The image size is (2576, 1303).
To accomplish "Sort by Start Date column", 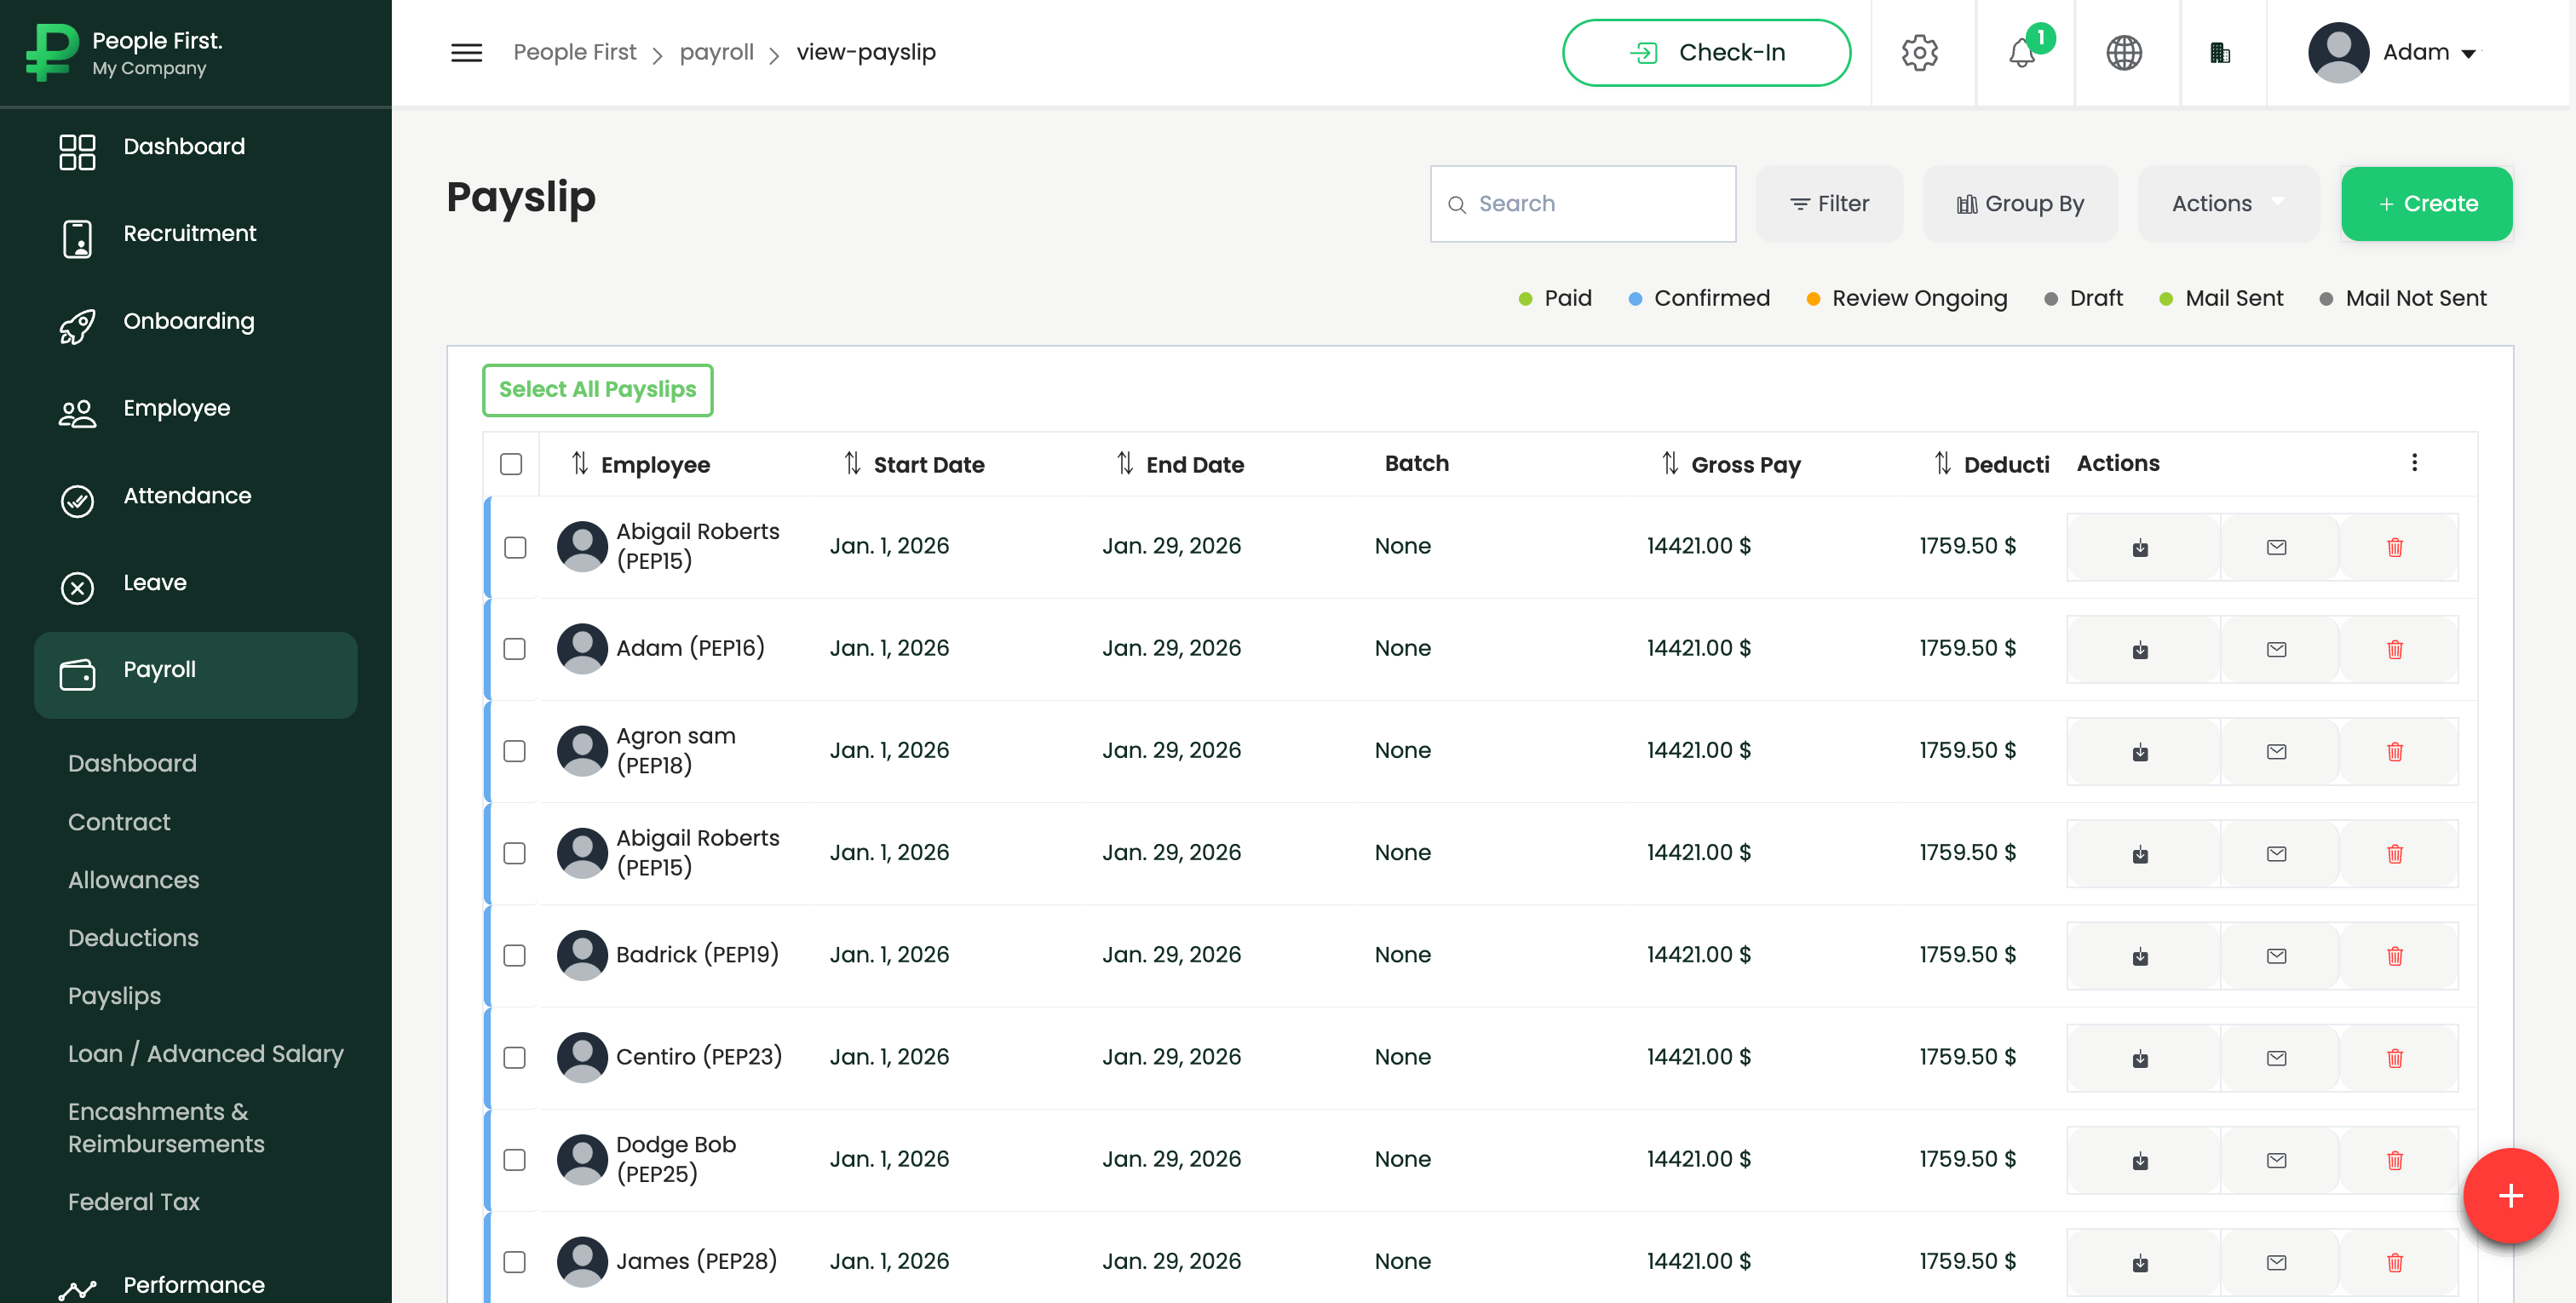I will [x=852, y=464].
